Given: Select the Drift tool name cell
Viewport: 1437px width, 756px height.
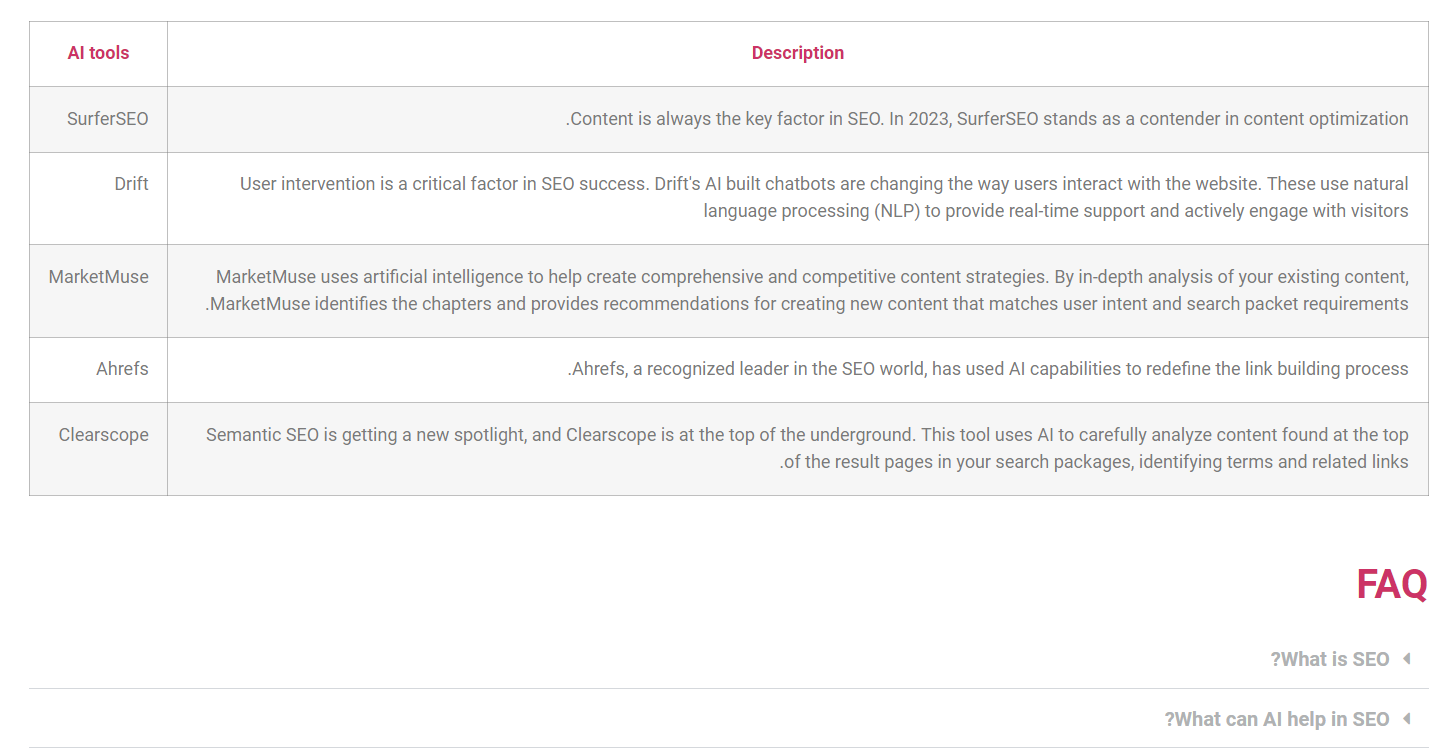Looking at the screenshot, I should (x=131, y=184).
